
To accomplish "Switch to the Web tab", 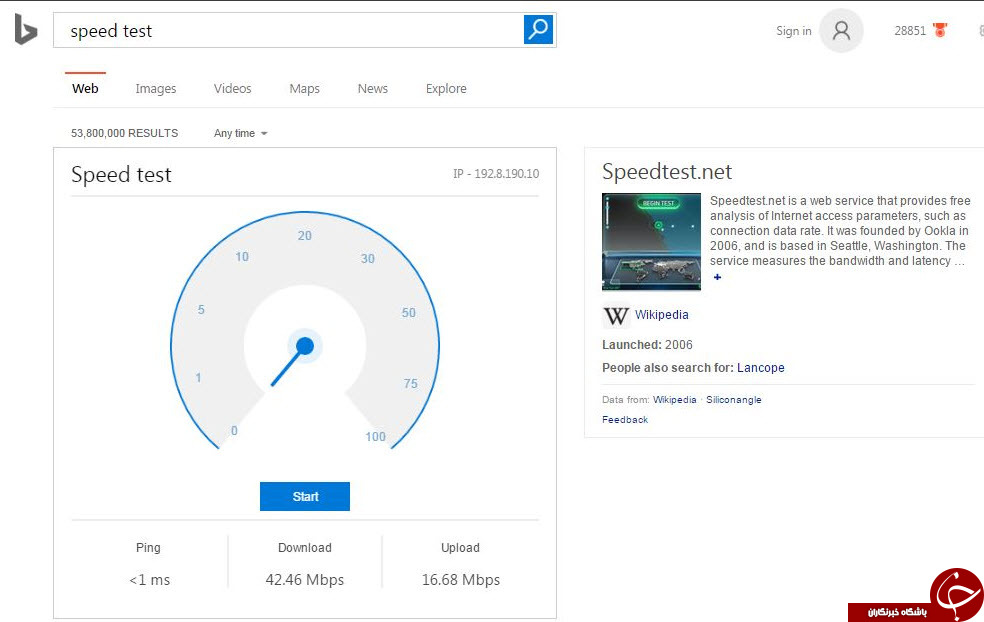I will (85, 88).
